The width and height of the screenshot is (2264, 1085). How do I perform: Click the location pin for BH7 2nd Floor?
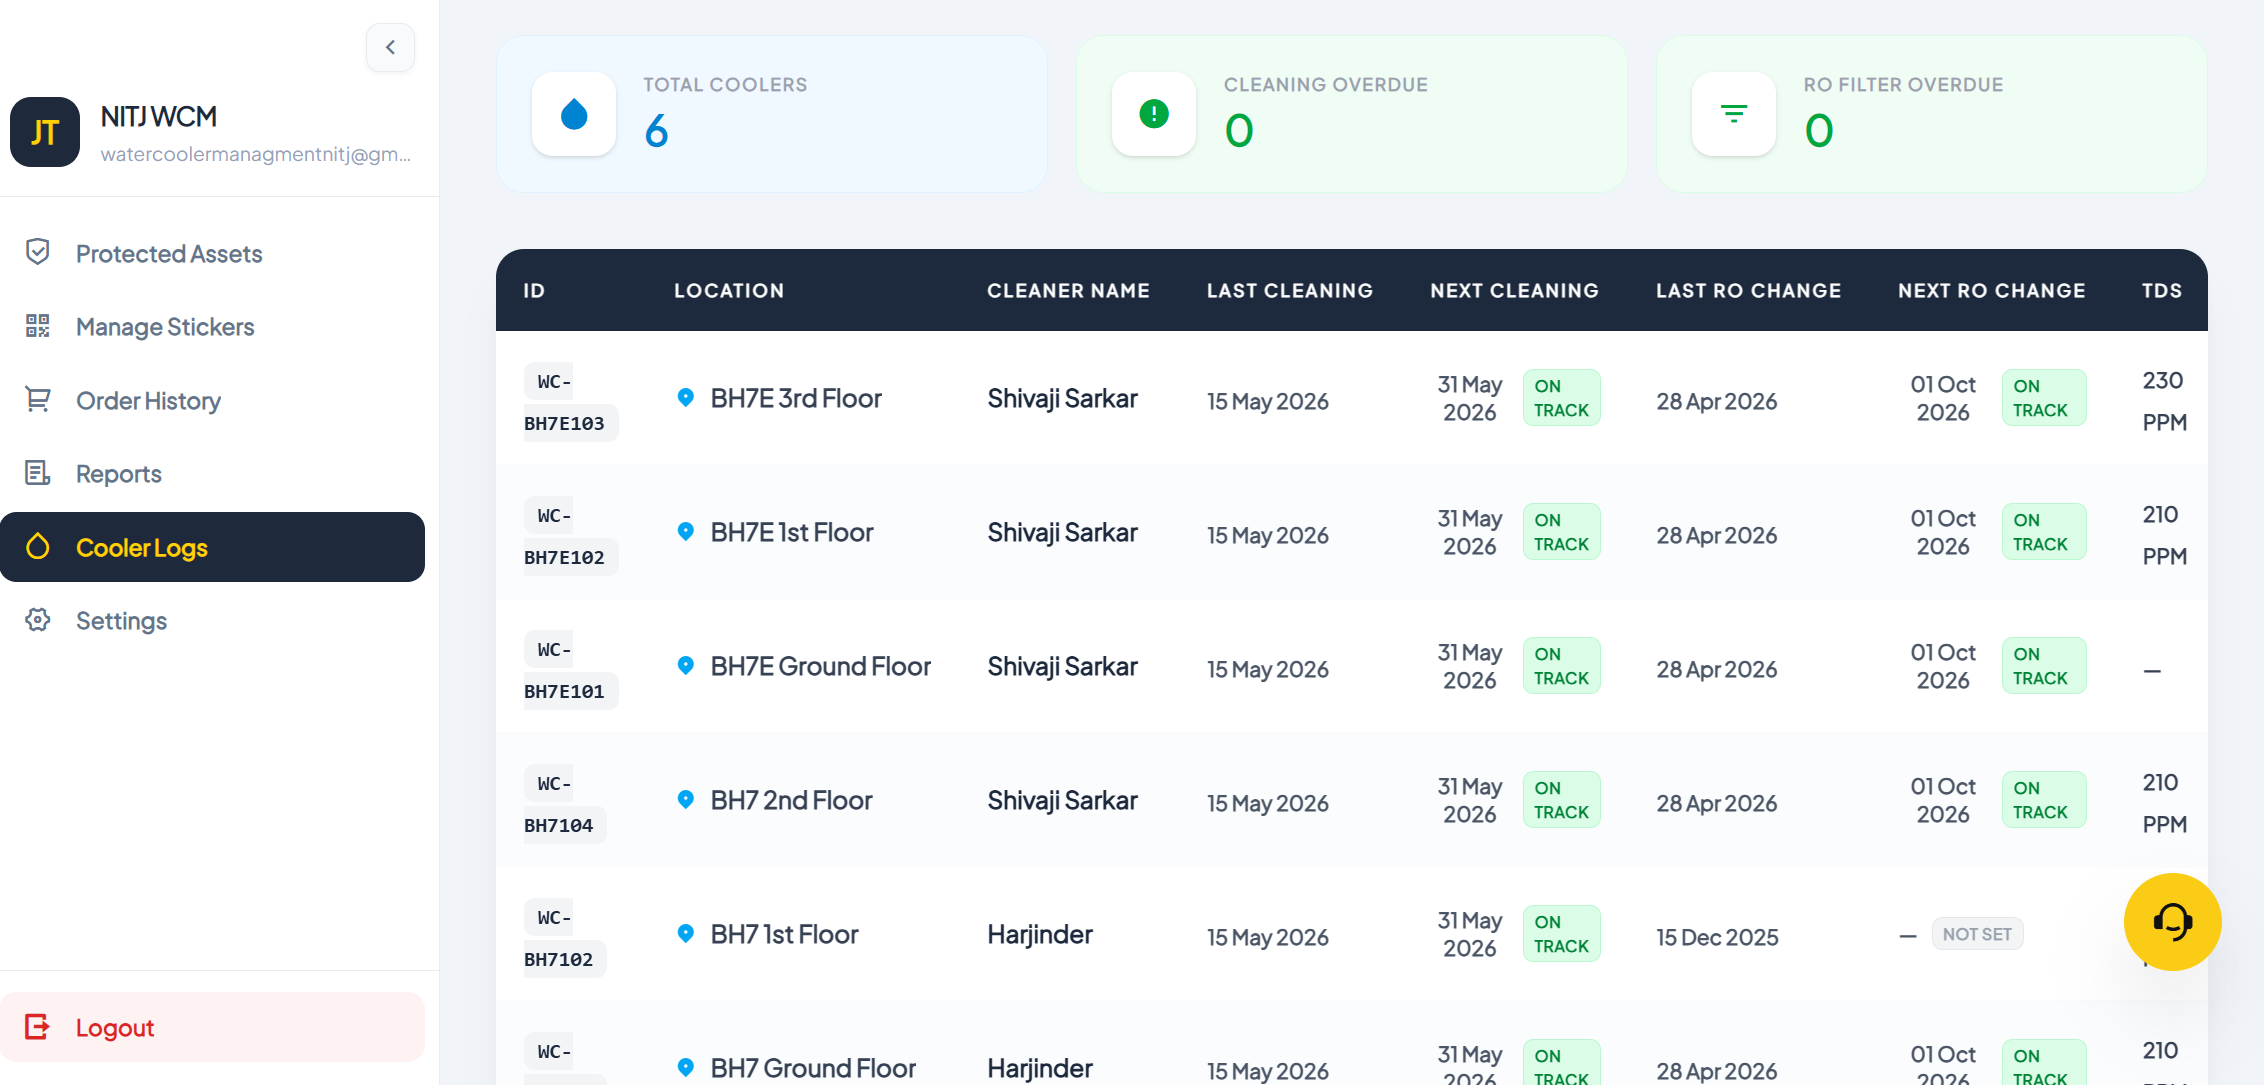tap(686, 800)
